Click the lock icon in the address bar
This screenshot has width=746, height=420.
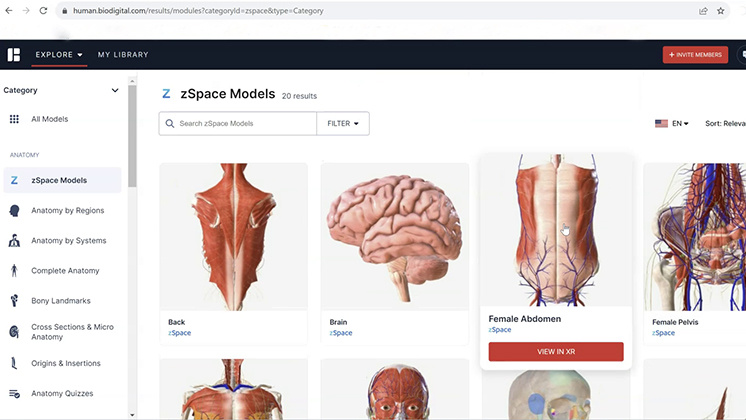point(65,10)
